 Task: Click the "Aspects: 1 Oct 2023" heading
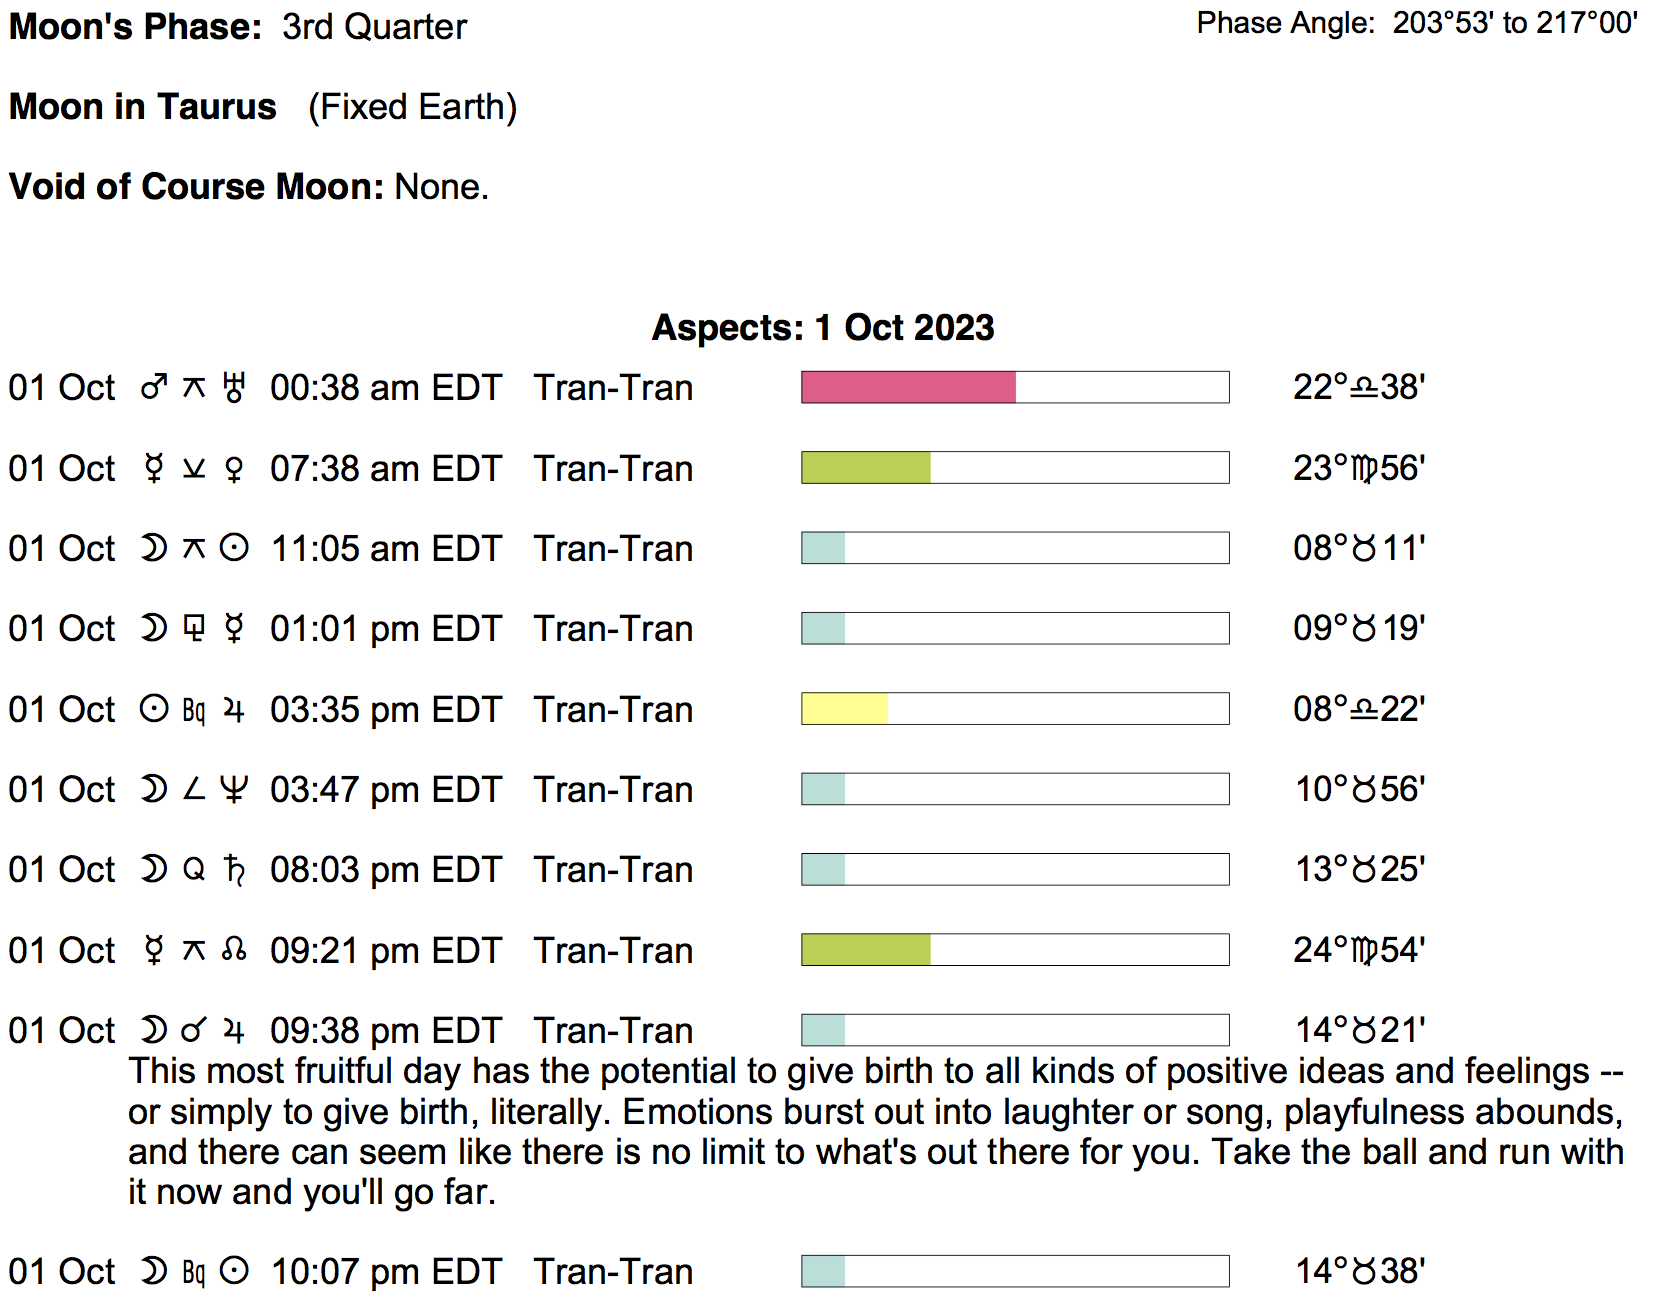pos(823,328)
